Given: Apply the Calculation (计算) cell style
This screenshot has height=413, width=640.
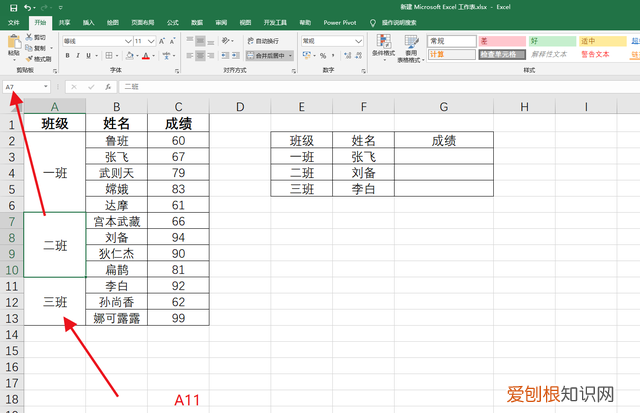Looking at the screenshot, I should click(x=452, y=54).
